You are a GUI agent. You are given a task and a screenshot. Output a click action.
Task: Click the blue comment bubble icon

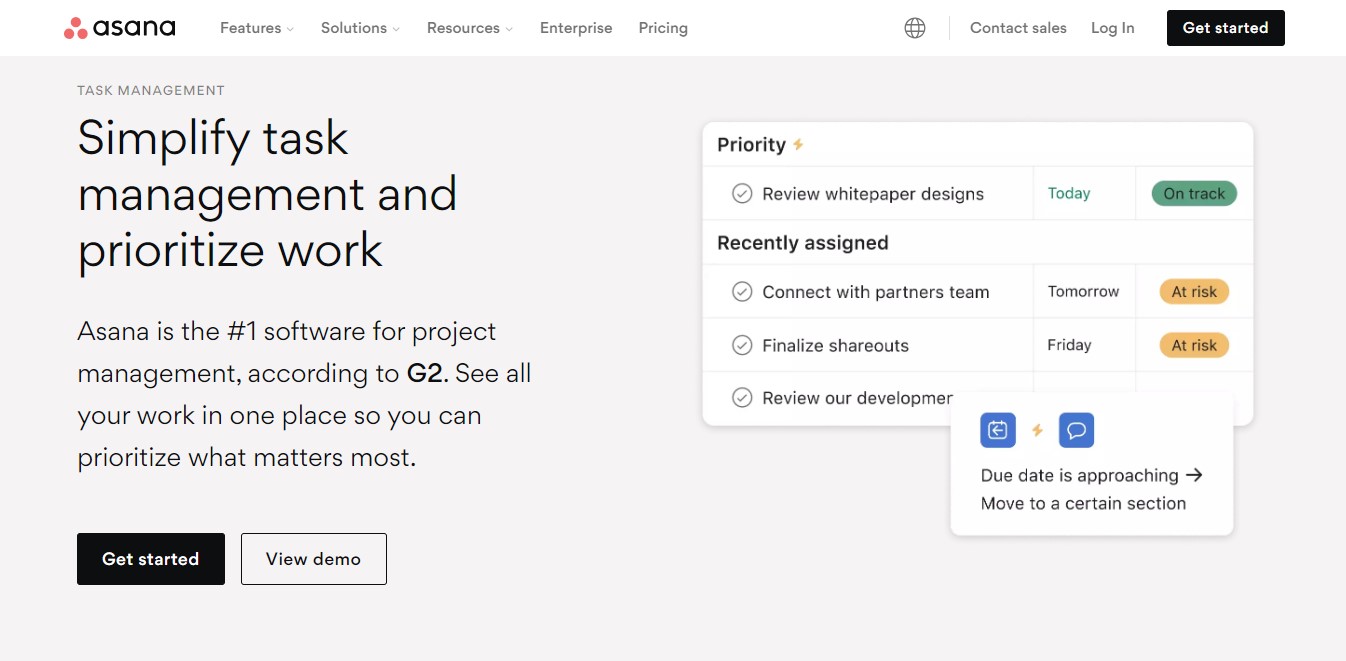(1076, 430)
